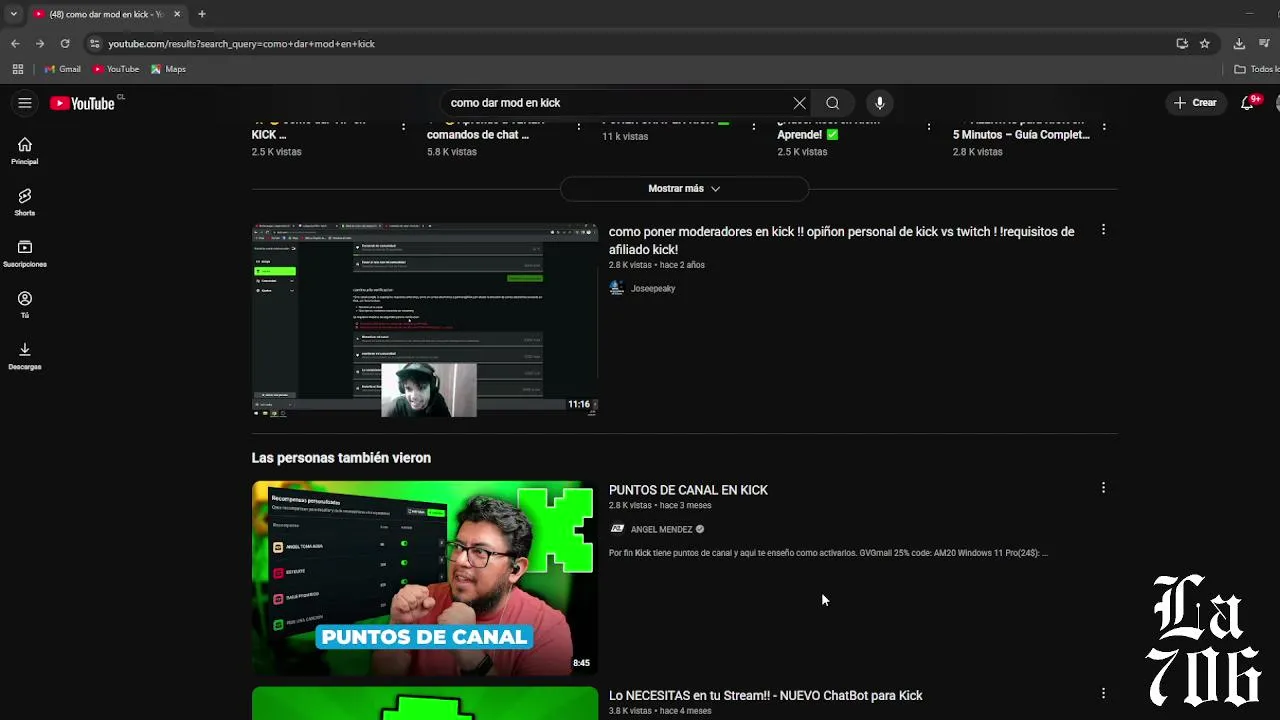Screen dimensions: 1280x720
Task: Open options menu for NUEVO ChatBot video
Action: coord(1103,693)
